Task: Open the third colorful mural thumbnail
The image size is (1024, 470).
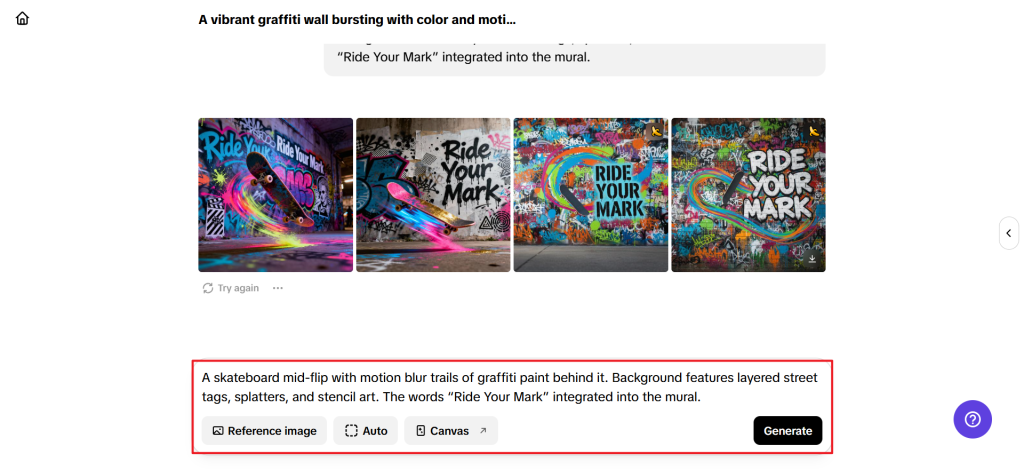Action: (x=590, y=195)
